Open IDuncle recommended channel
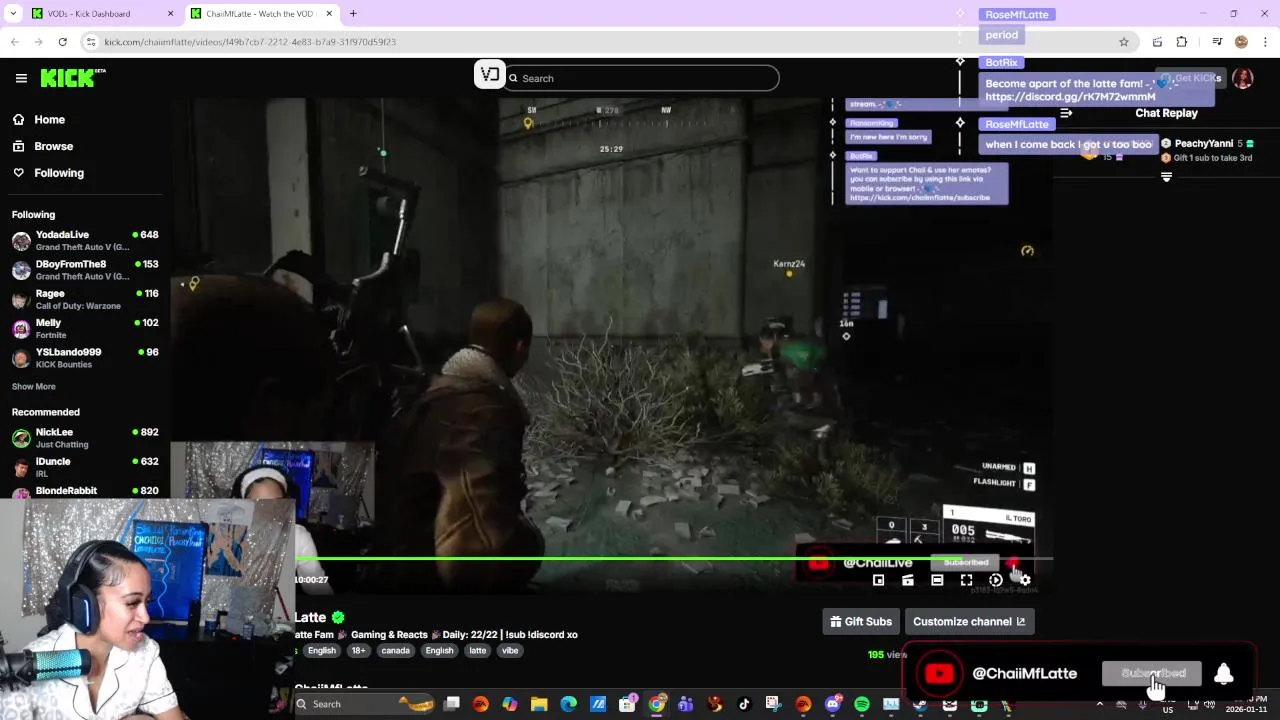 [x=85, y=467]
